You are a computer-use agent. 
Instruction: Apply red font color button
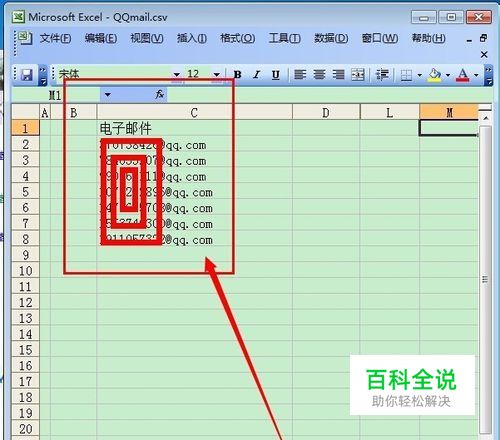pos(463,75)
